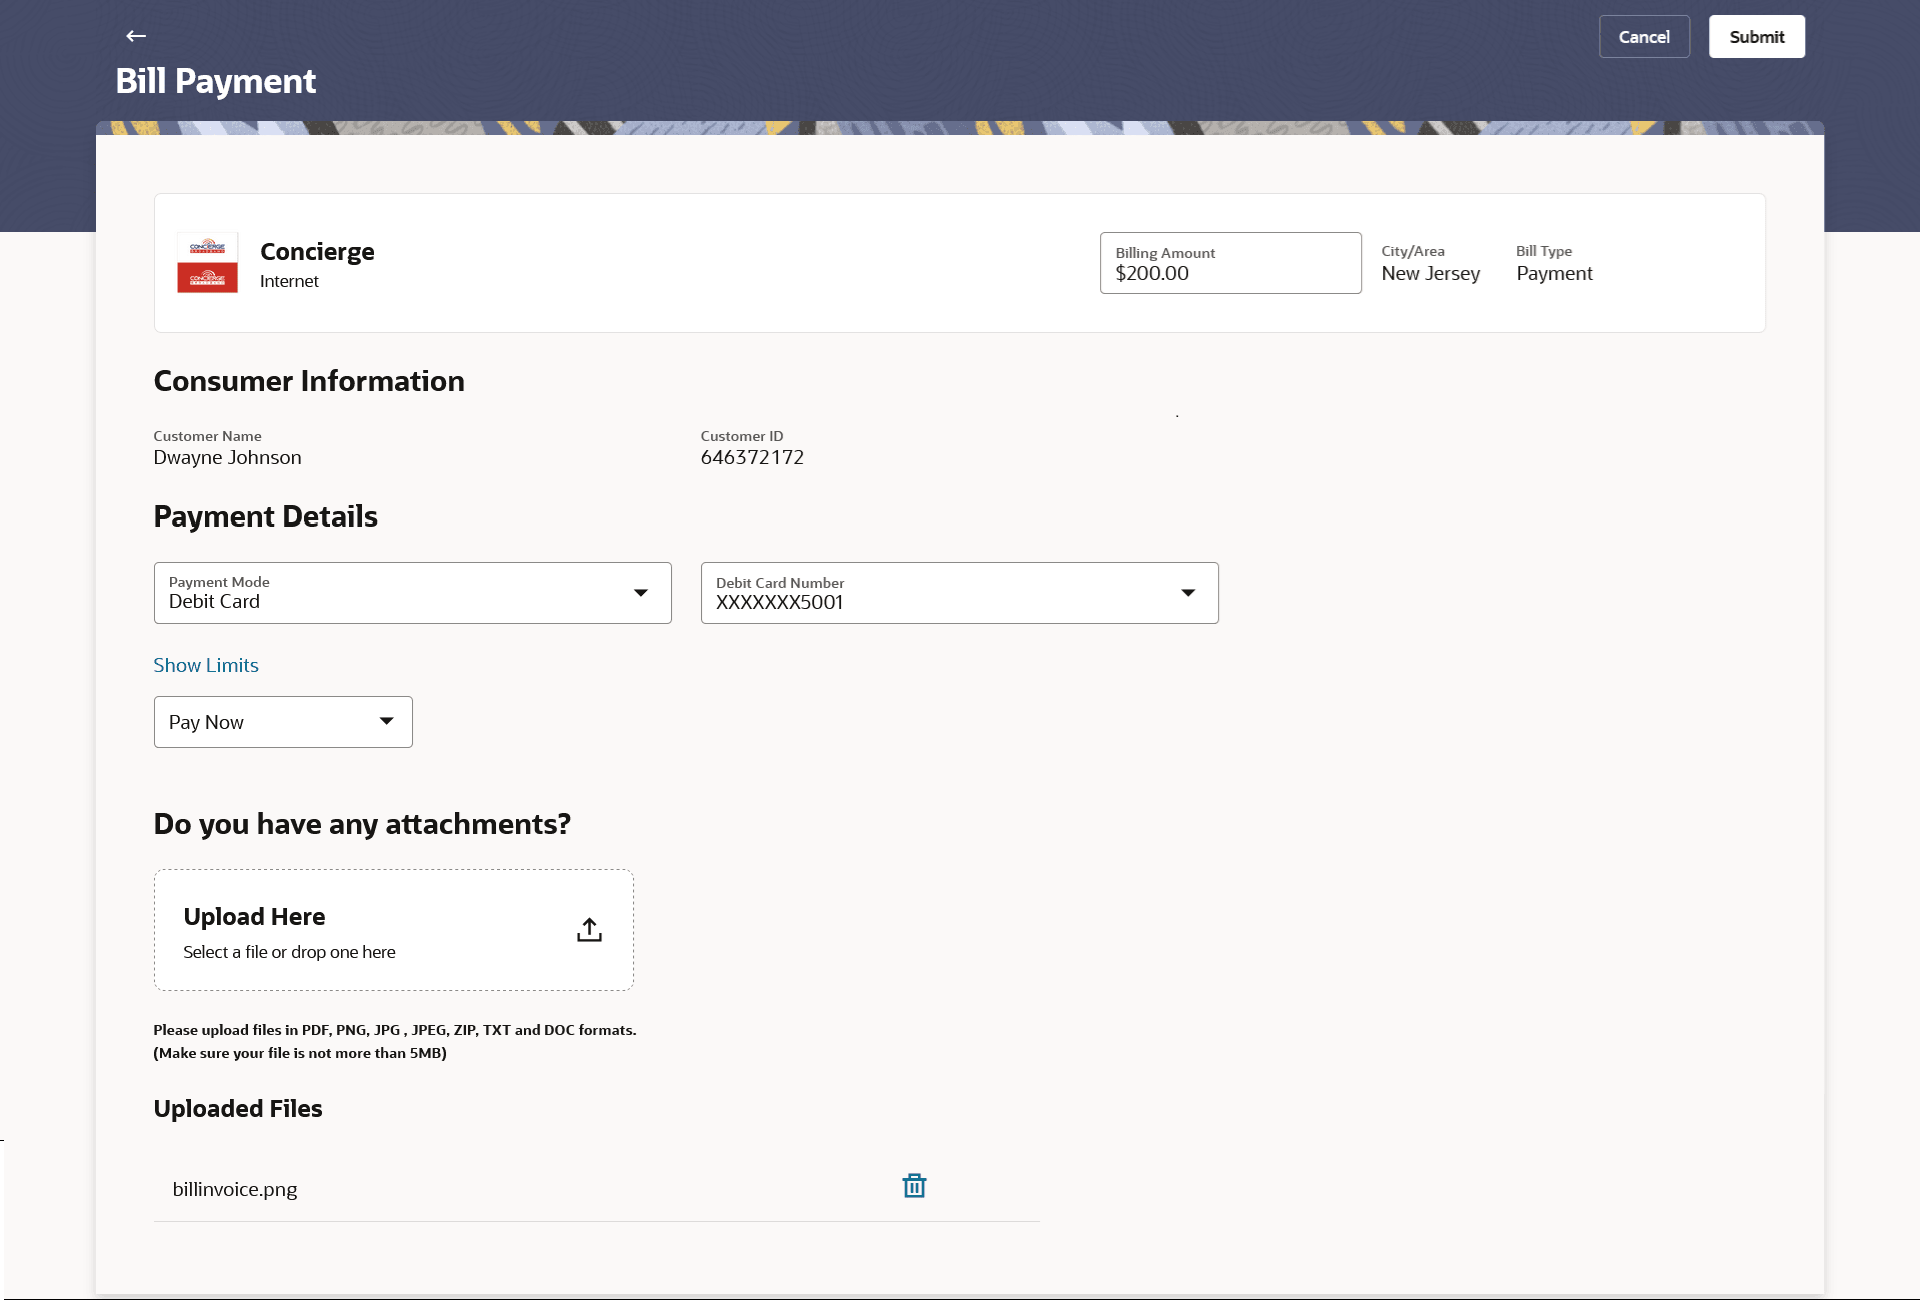Screen dimensions: 1920x1301
Task: Click the customer name Dwayne Johnson
Action: 227,457
